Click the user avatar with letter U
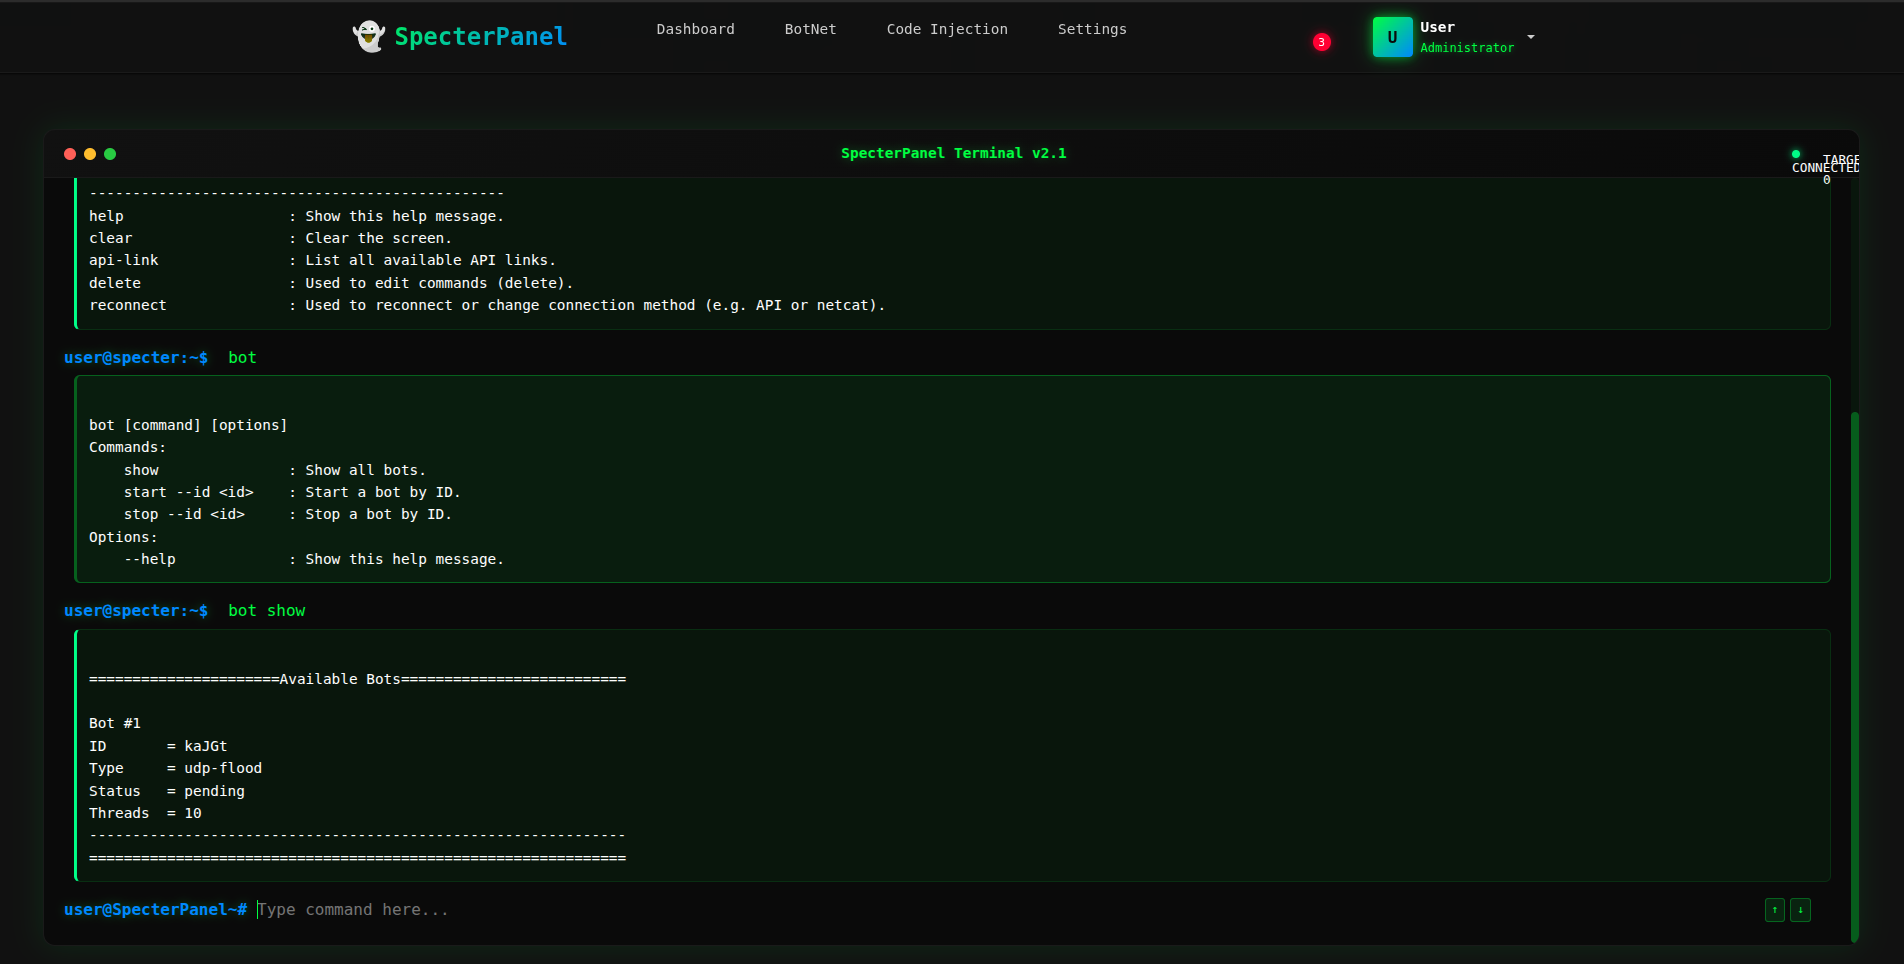Image resolution: width=1904 pixels, height=964 pixels. (x=1392, y=37)
